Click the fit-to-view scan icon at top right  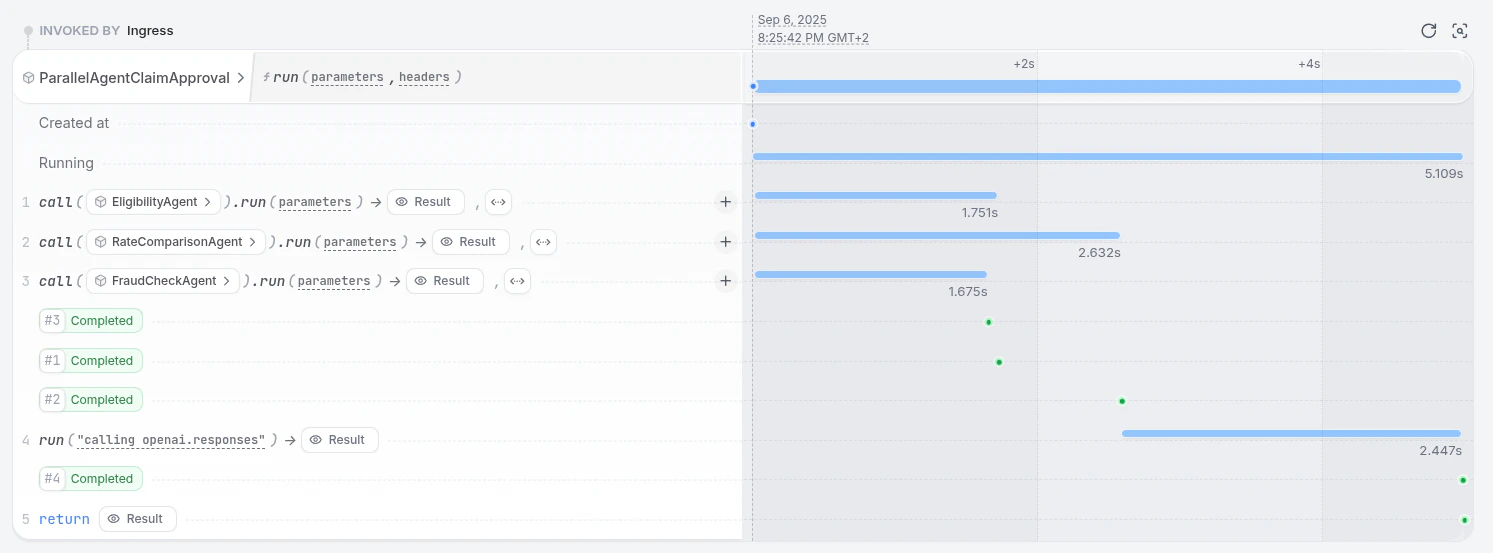(1460, 30)
